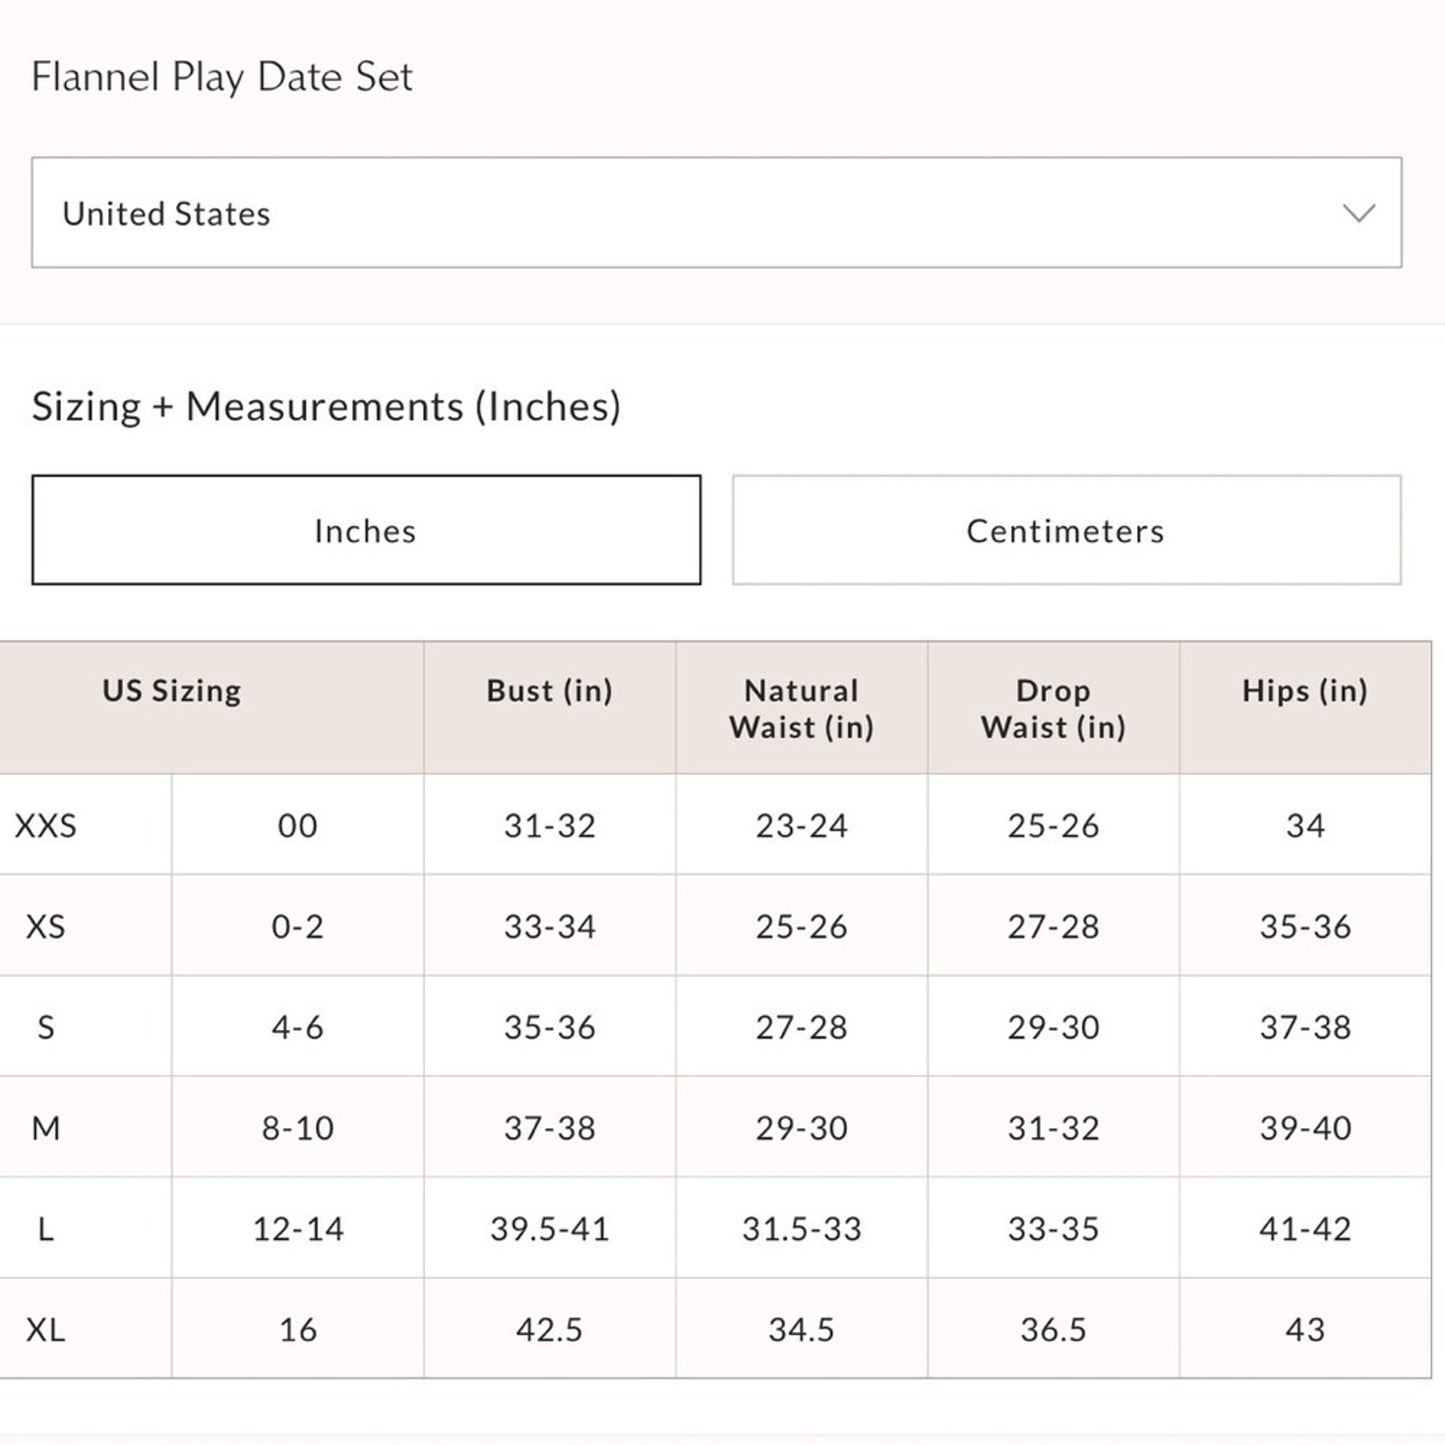Click the US Sizing column header
Screen dimensions: 1445x1445
pyautogui.click(x=172, y=691)
